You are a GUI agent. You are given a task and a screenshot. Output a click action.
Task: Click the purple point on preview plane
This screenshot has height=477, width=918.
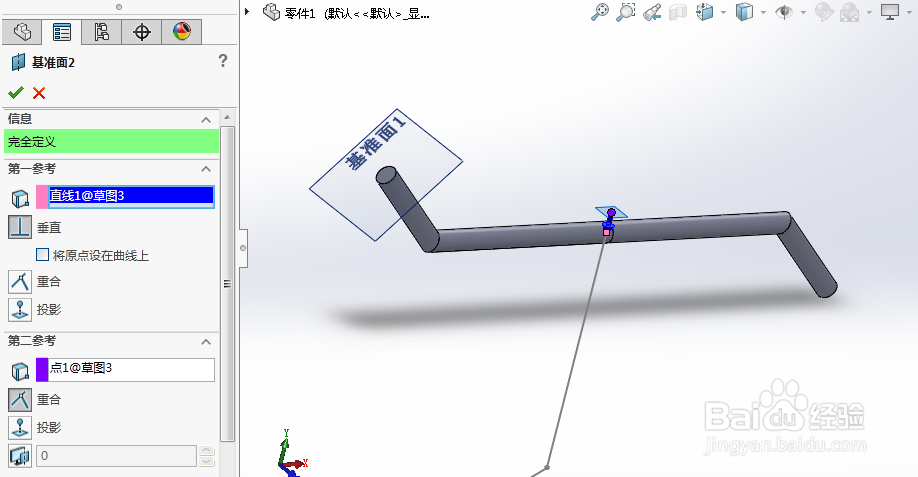tap(611, 212)
